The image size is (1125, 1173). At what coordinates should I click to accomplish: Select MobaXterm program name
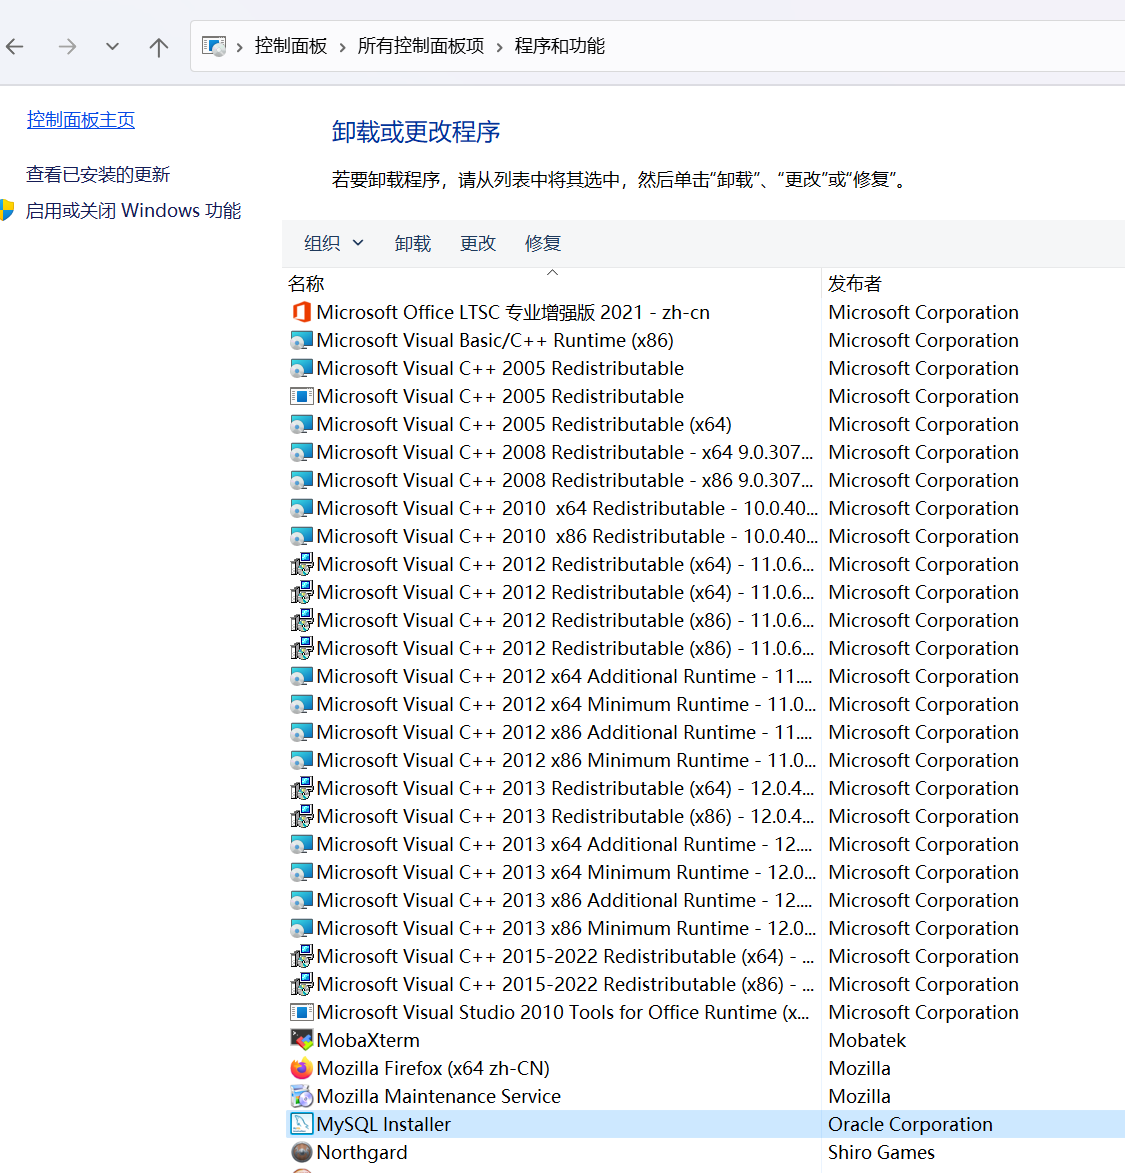click(x=368, y=1041)
